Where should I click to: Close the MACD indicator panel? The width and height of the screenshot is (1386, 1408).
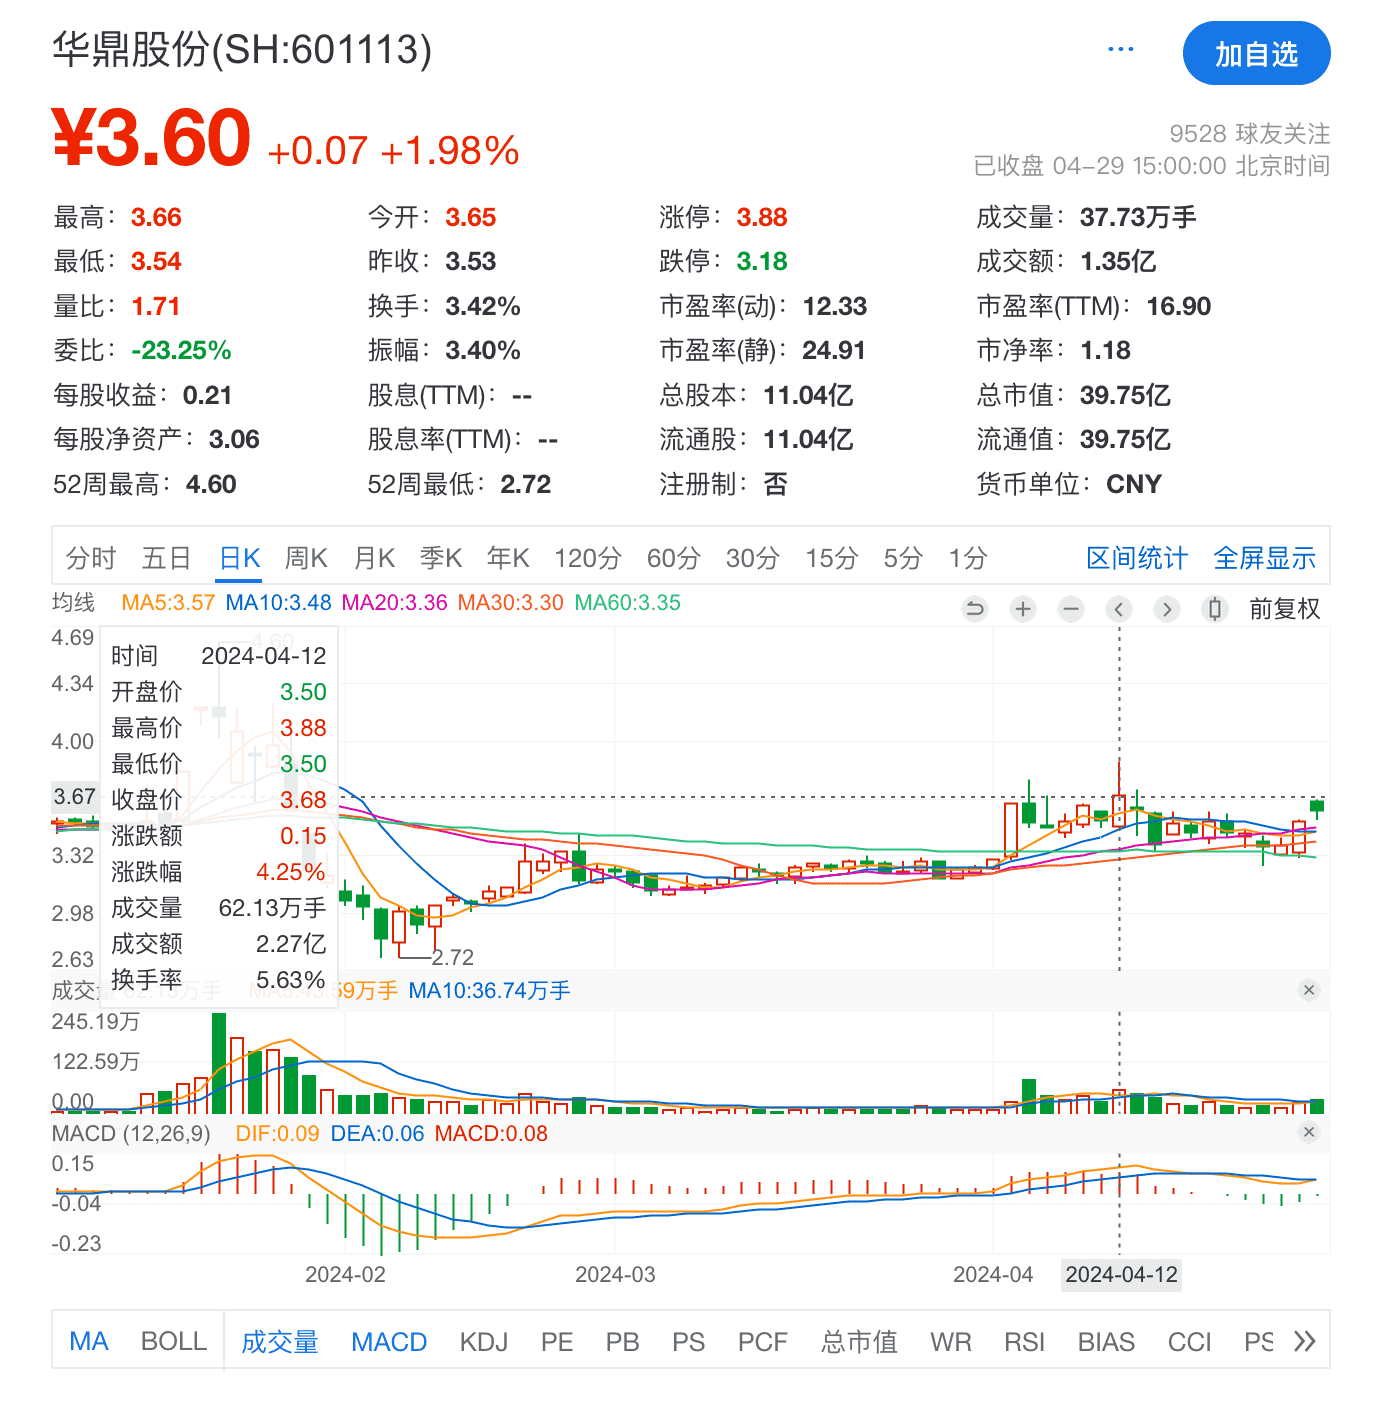(x=1309, y=1132)
